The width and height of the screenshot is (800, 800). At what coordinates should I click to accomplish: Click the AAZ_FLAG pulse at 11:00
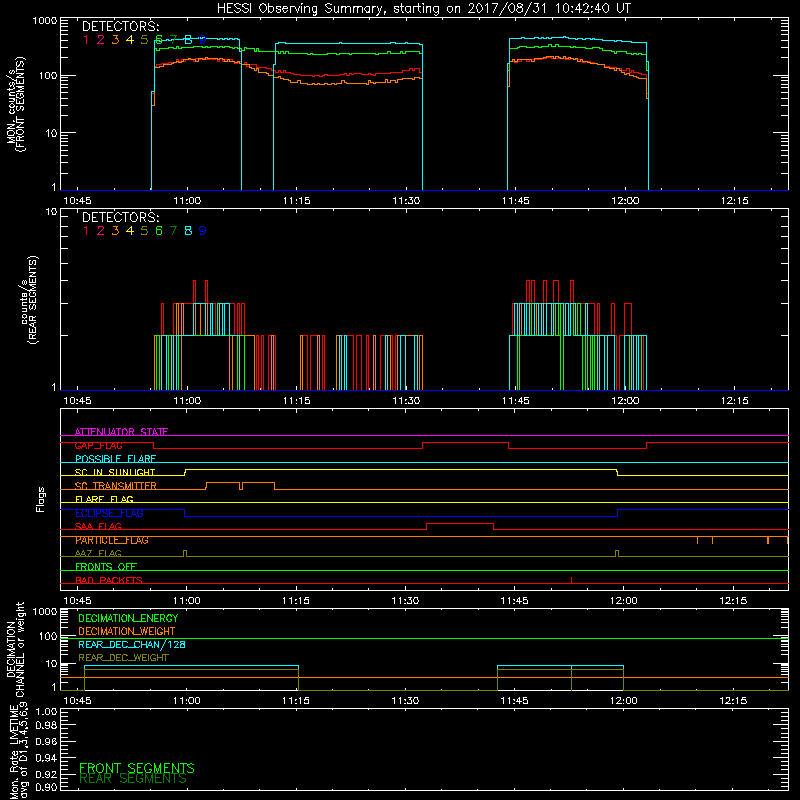(x=185, y=554)
